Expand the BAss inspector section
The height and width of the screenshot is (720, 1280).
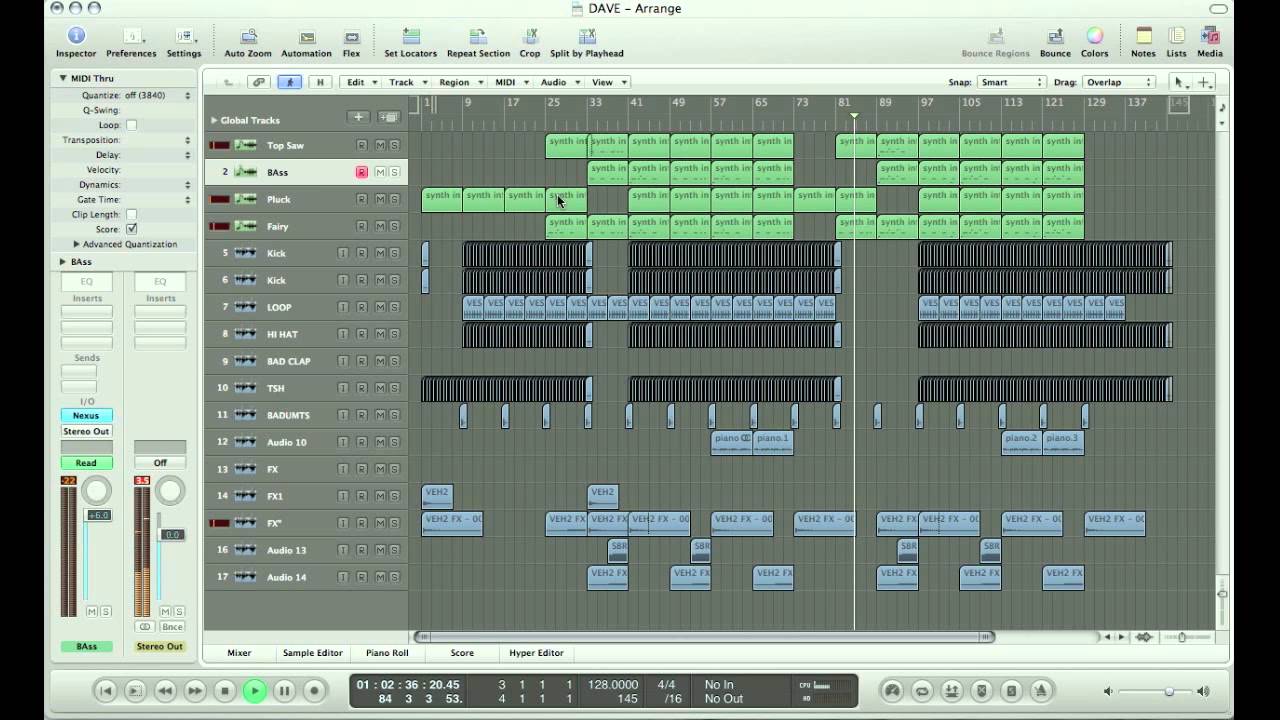pos(64,262)
